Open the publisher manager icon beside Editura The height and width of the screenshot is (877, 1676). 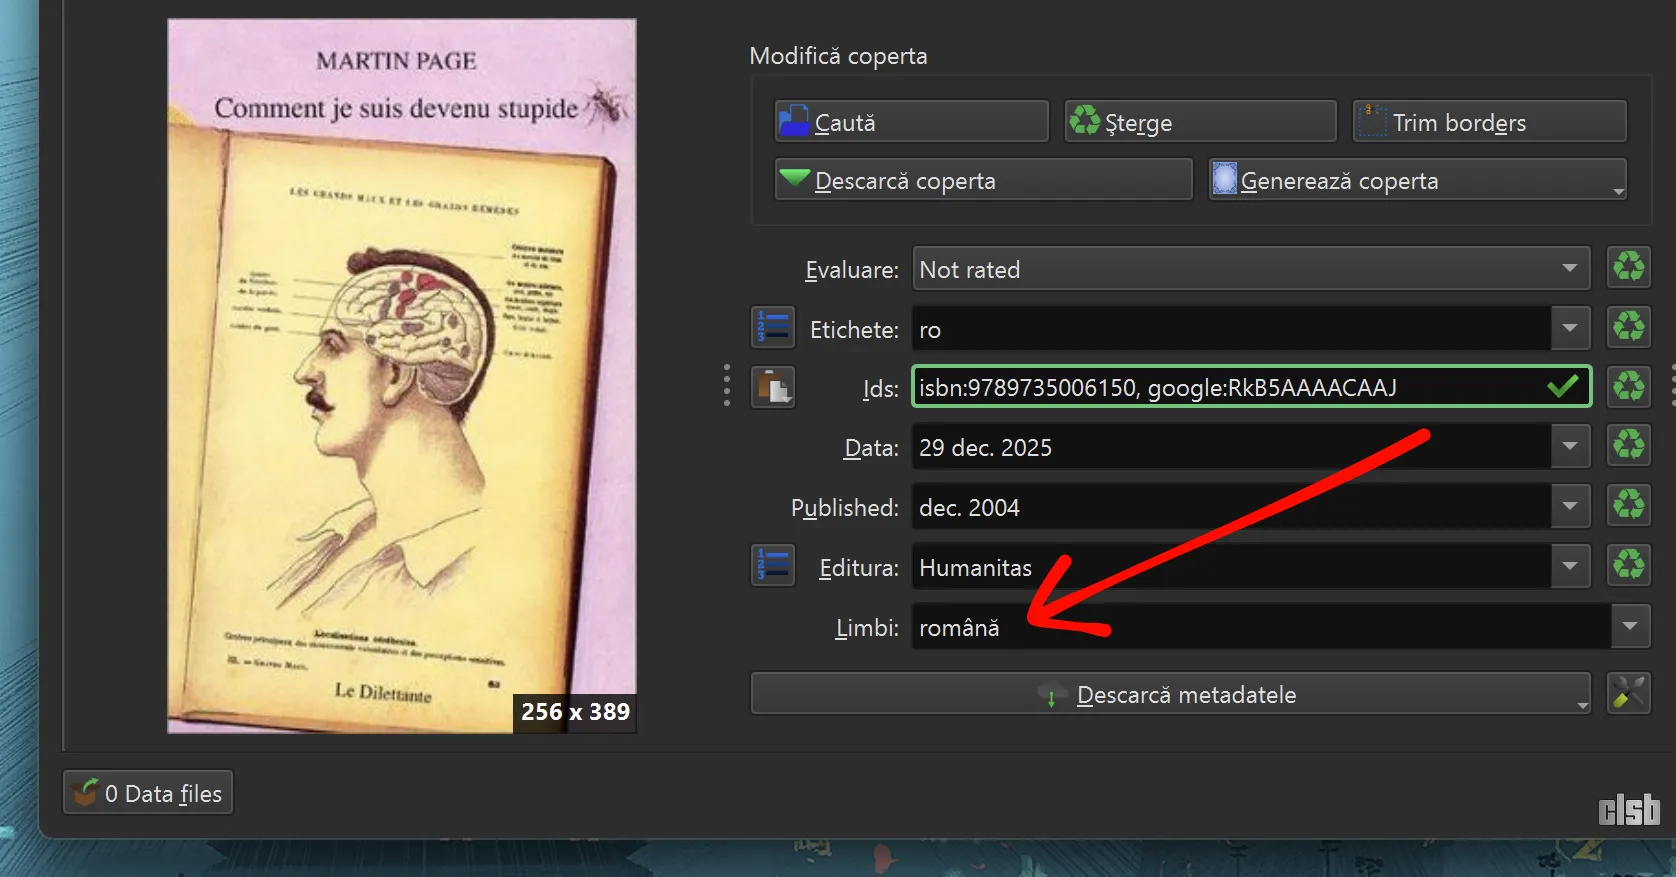tap(772, 566)
